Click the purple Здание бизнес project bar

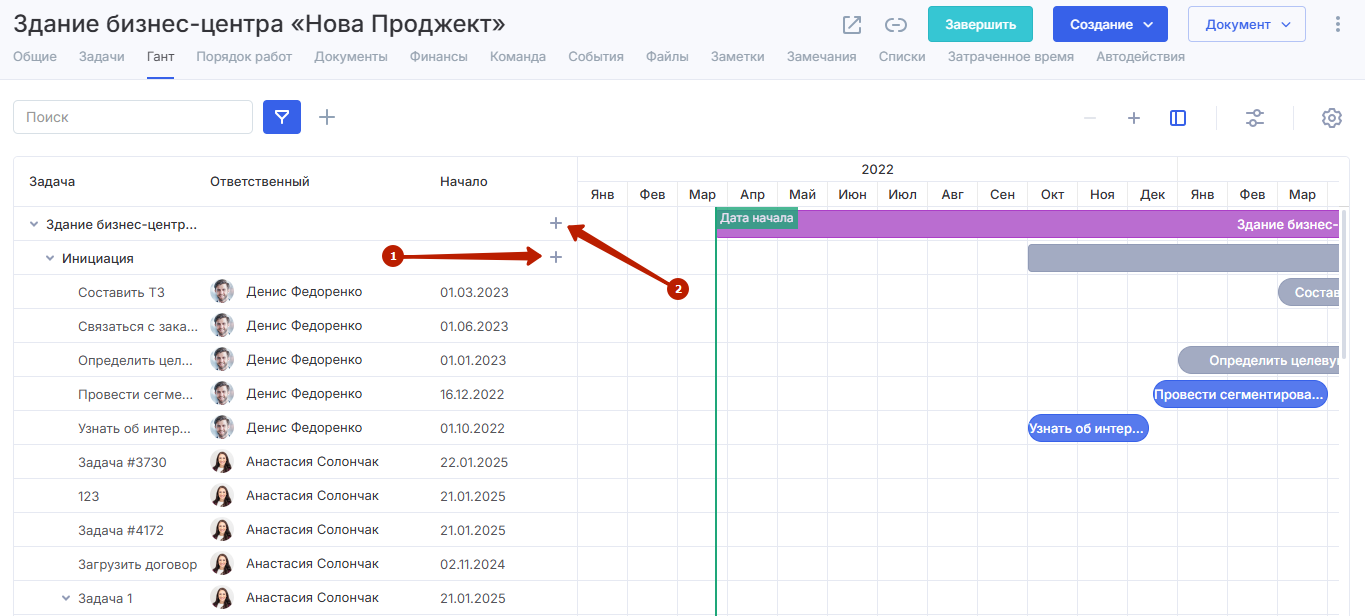click(x=1028, y=224)
